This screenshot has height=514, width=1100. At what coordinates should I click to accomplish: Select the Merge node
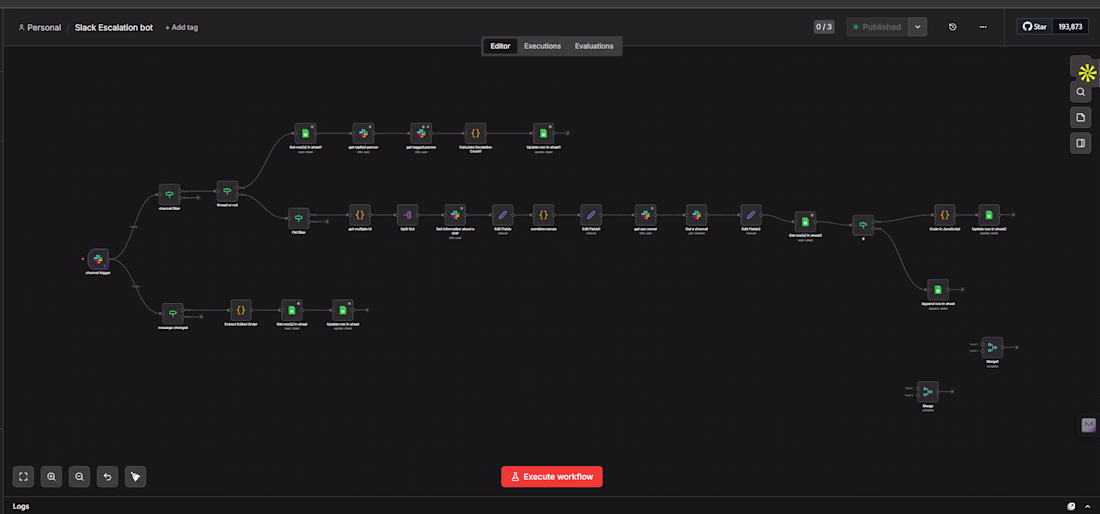point(927,392)
